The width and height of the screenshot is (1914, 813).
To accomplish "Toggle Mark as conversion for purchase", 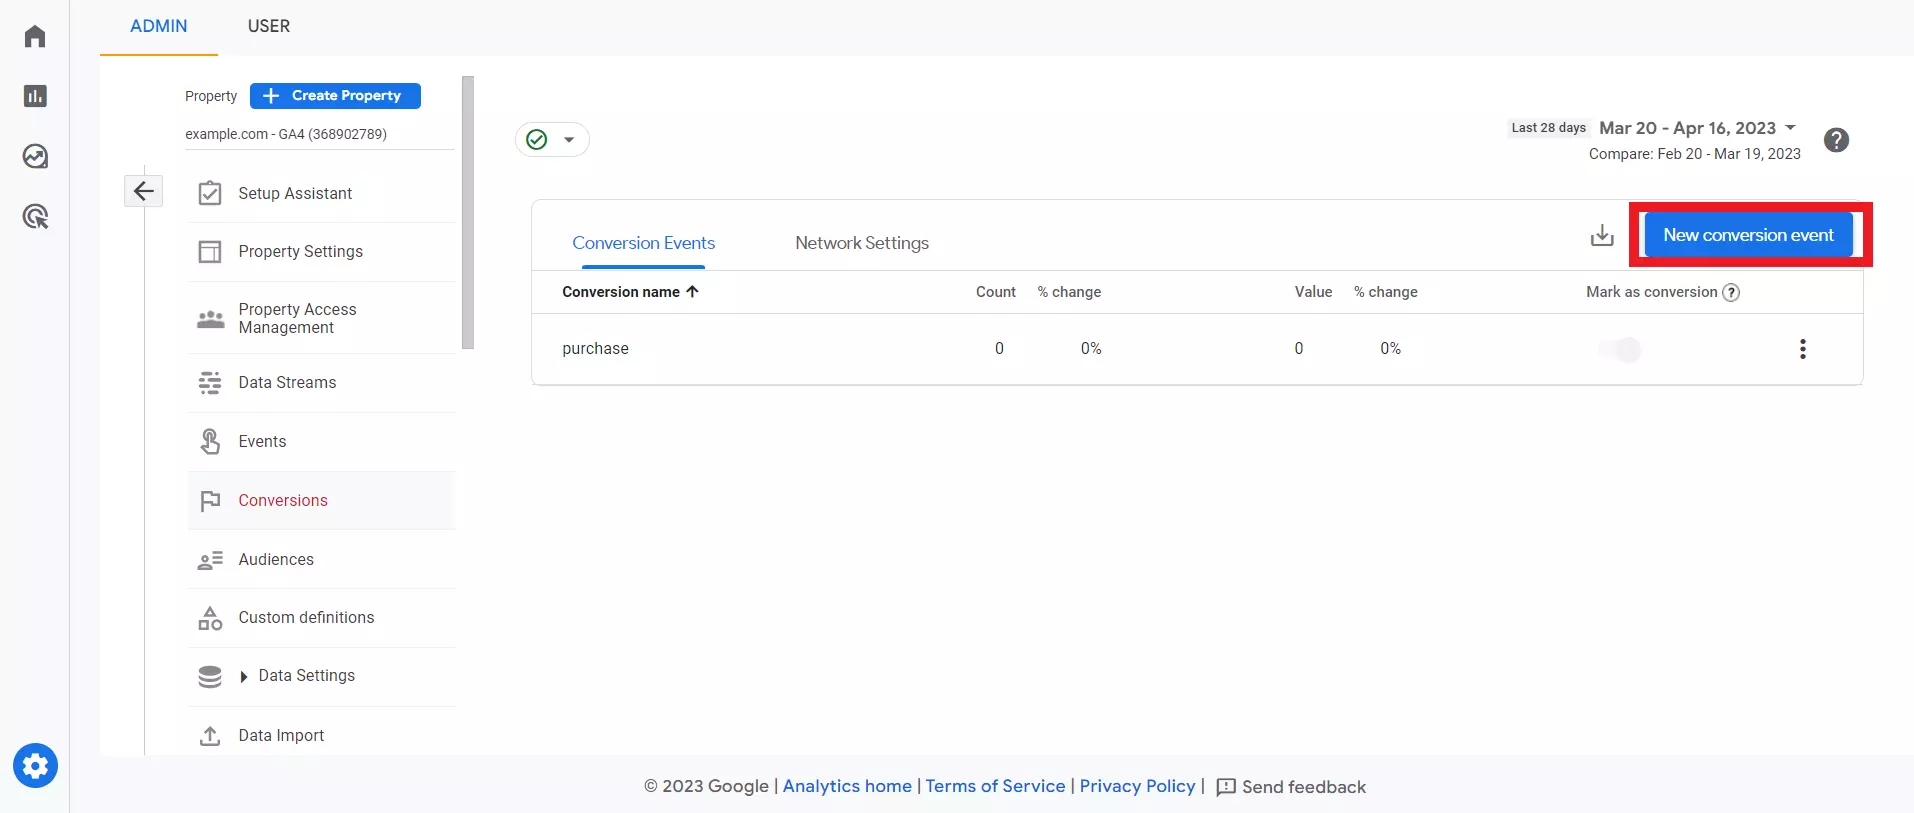I will click(x=1620, y=349).
